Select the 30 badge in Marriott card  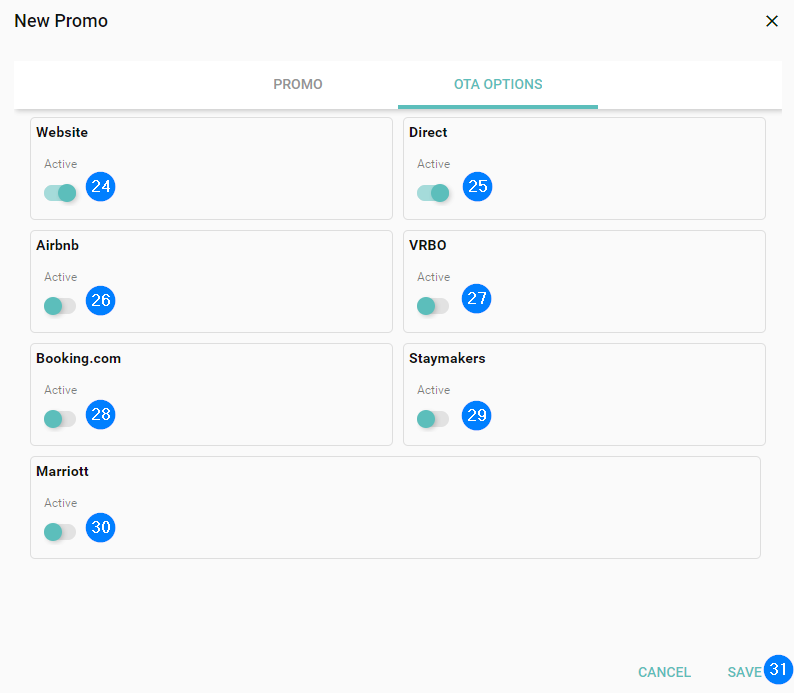point(101,527)
